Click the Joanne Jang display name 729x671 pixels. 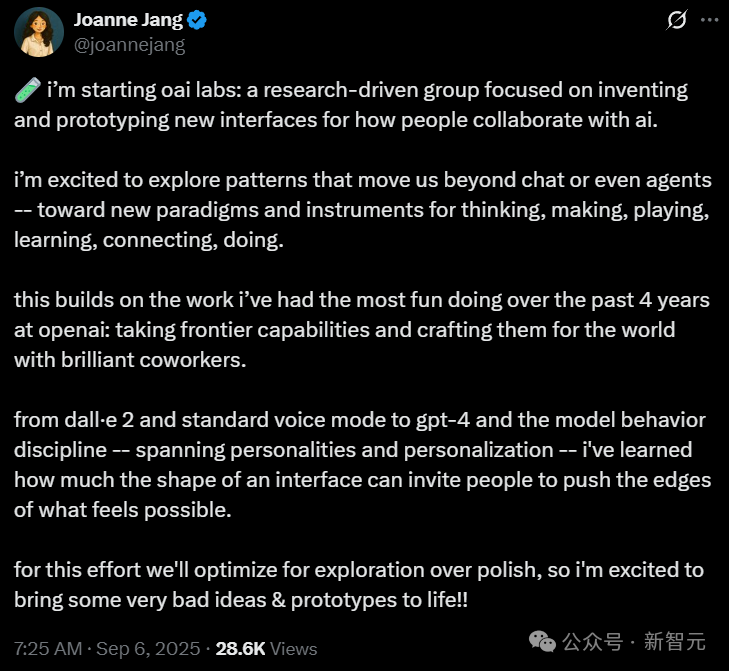click(x=128, y=20)
